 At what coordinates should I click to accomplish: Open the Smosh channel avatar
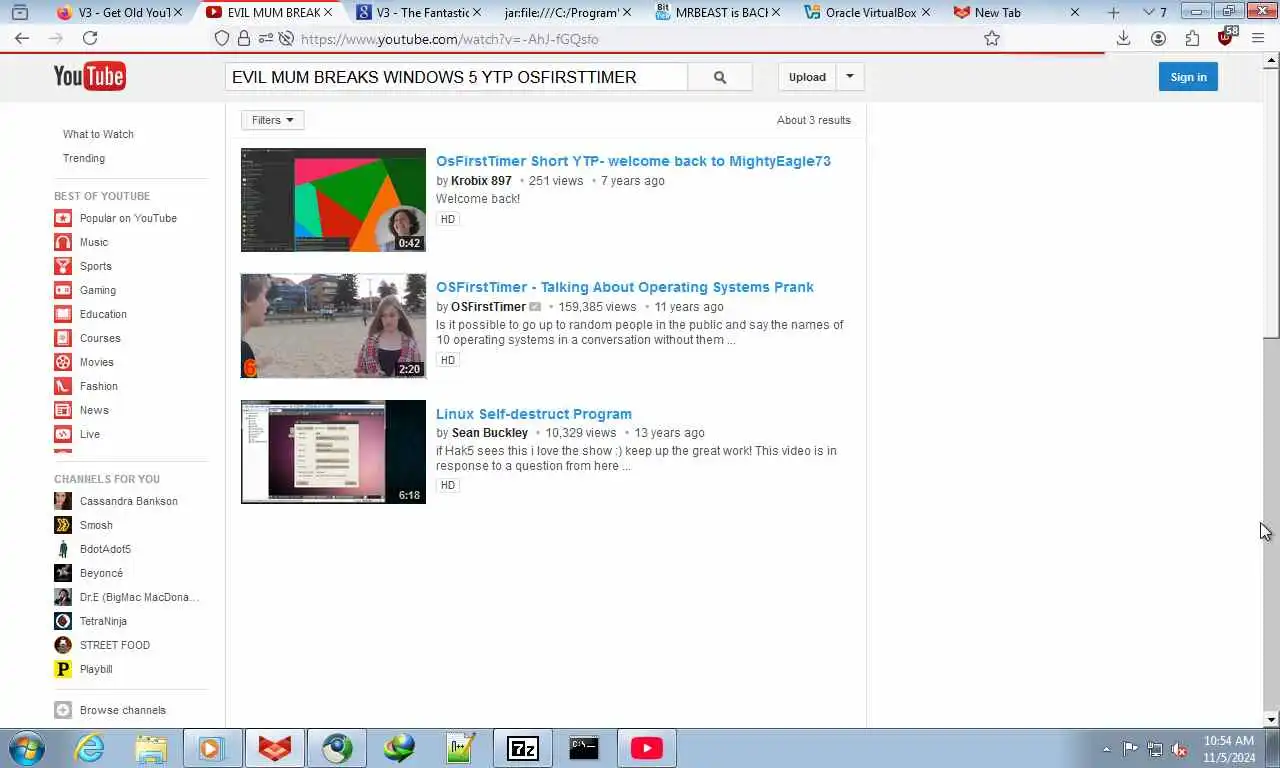tap(63, 525)
